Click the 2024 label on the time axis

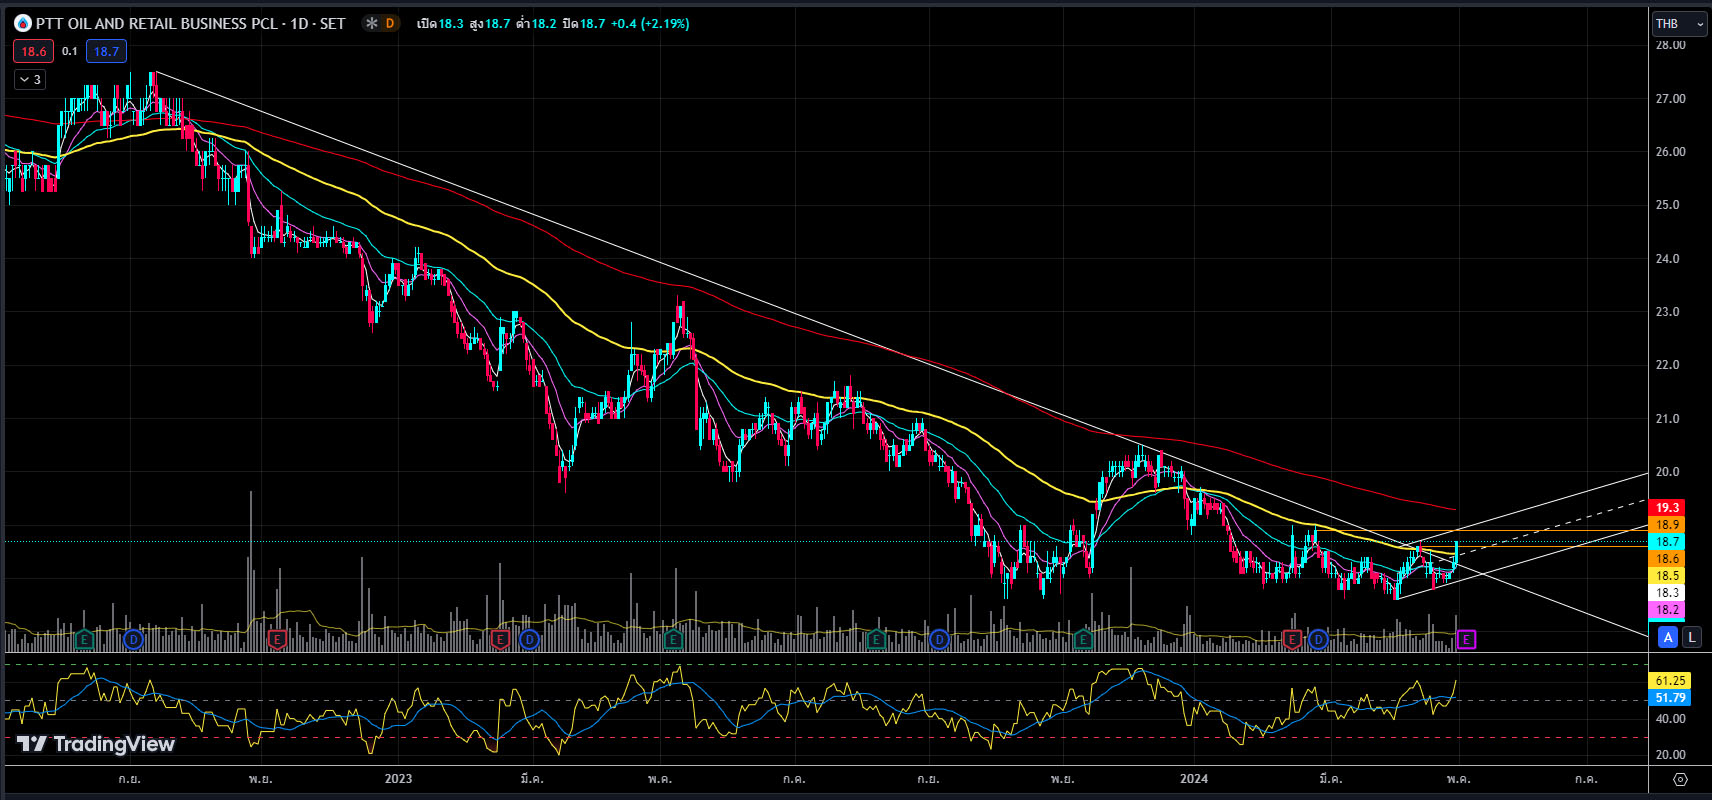pos(1193,779)
